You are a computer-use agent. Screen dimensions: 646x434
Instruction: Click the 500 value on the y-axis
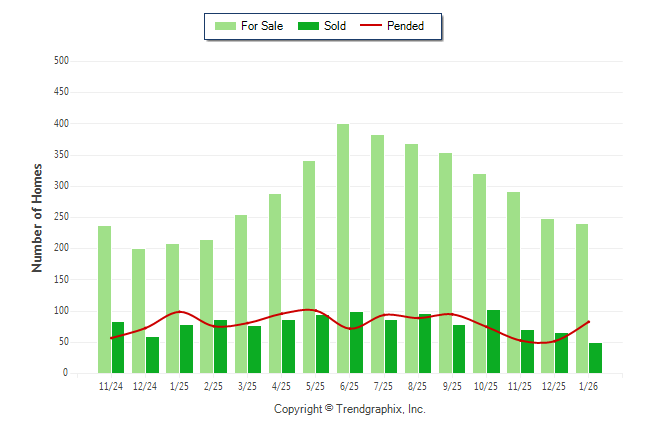click(60, 61)
